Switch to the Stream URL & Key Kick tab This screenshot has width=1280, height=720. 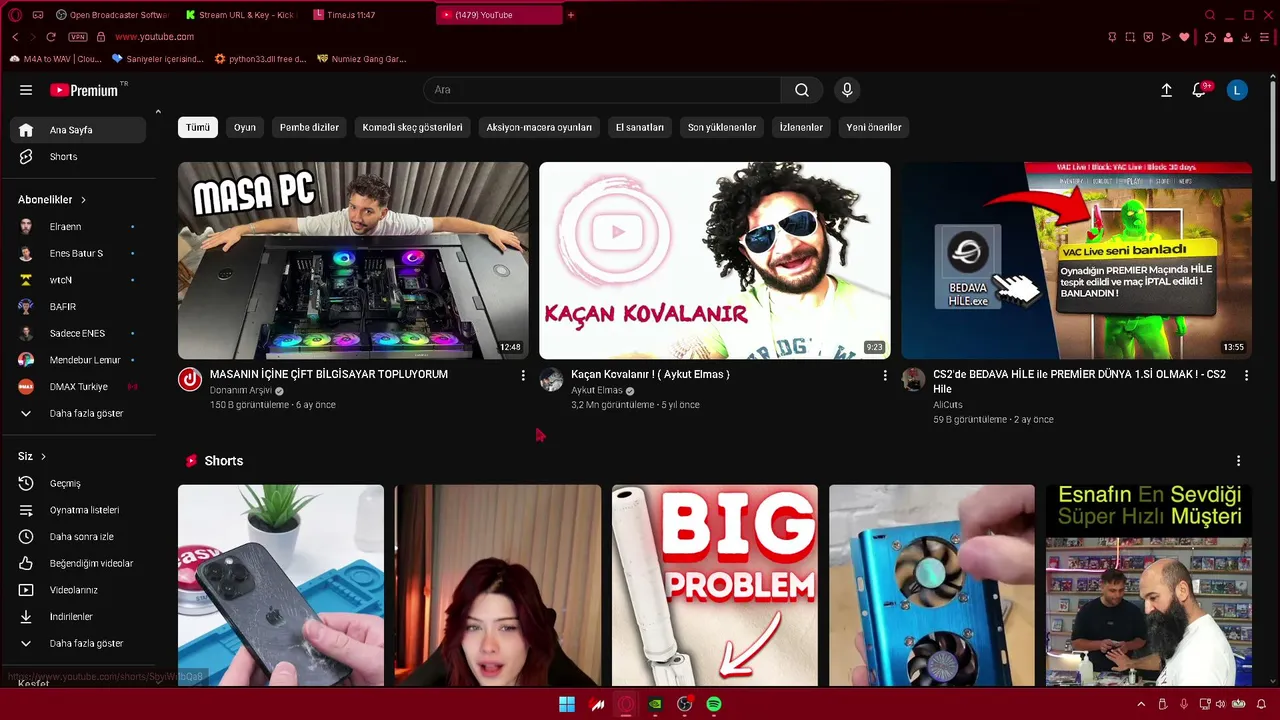pos(240,15)
